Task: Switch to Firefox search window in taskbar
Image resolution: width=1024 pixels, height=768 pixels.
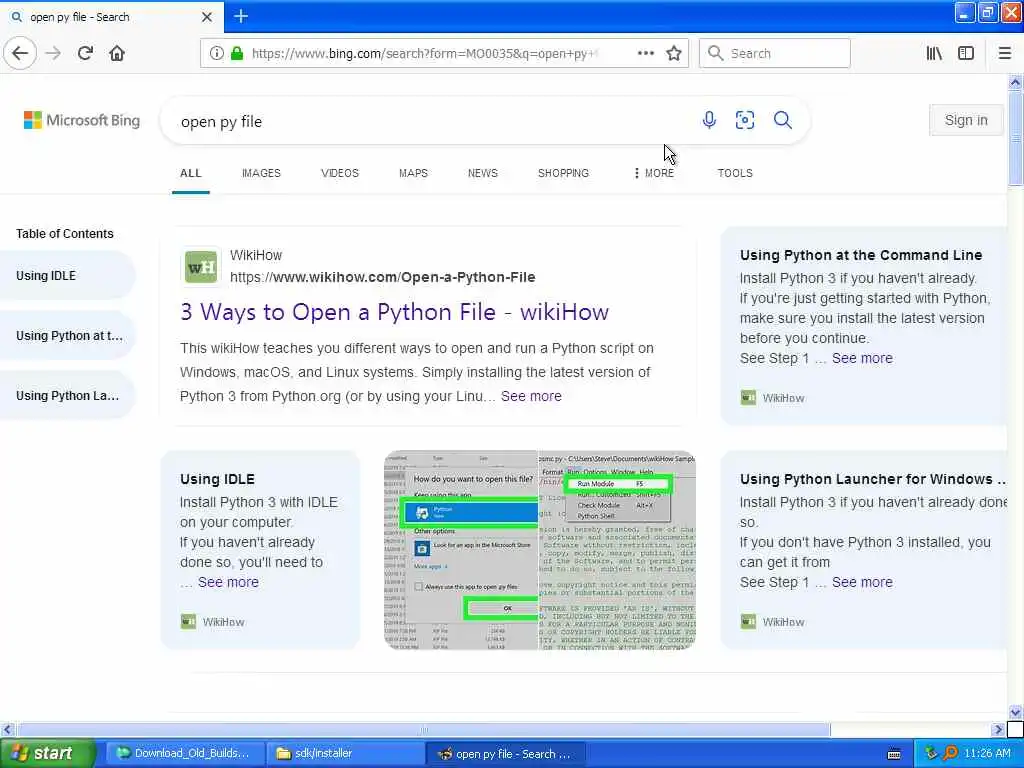Action: coord(505,754)
